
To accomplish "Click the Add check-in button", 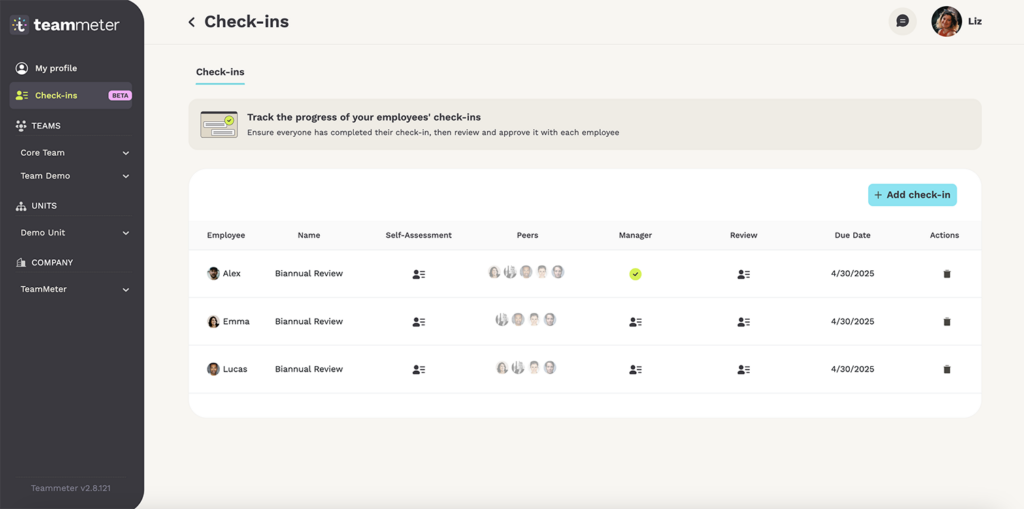I will tap(912, 195).
